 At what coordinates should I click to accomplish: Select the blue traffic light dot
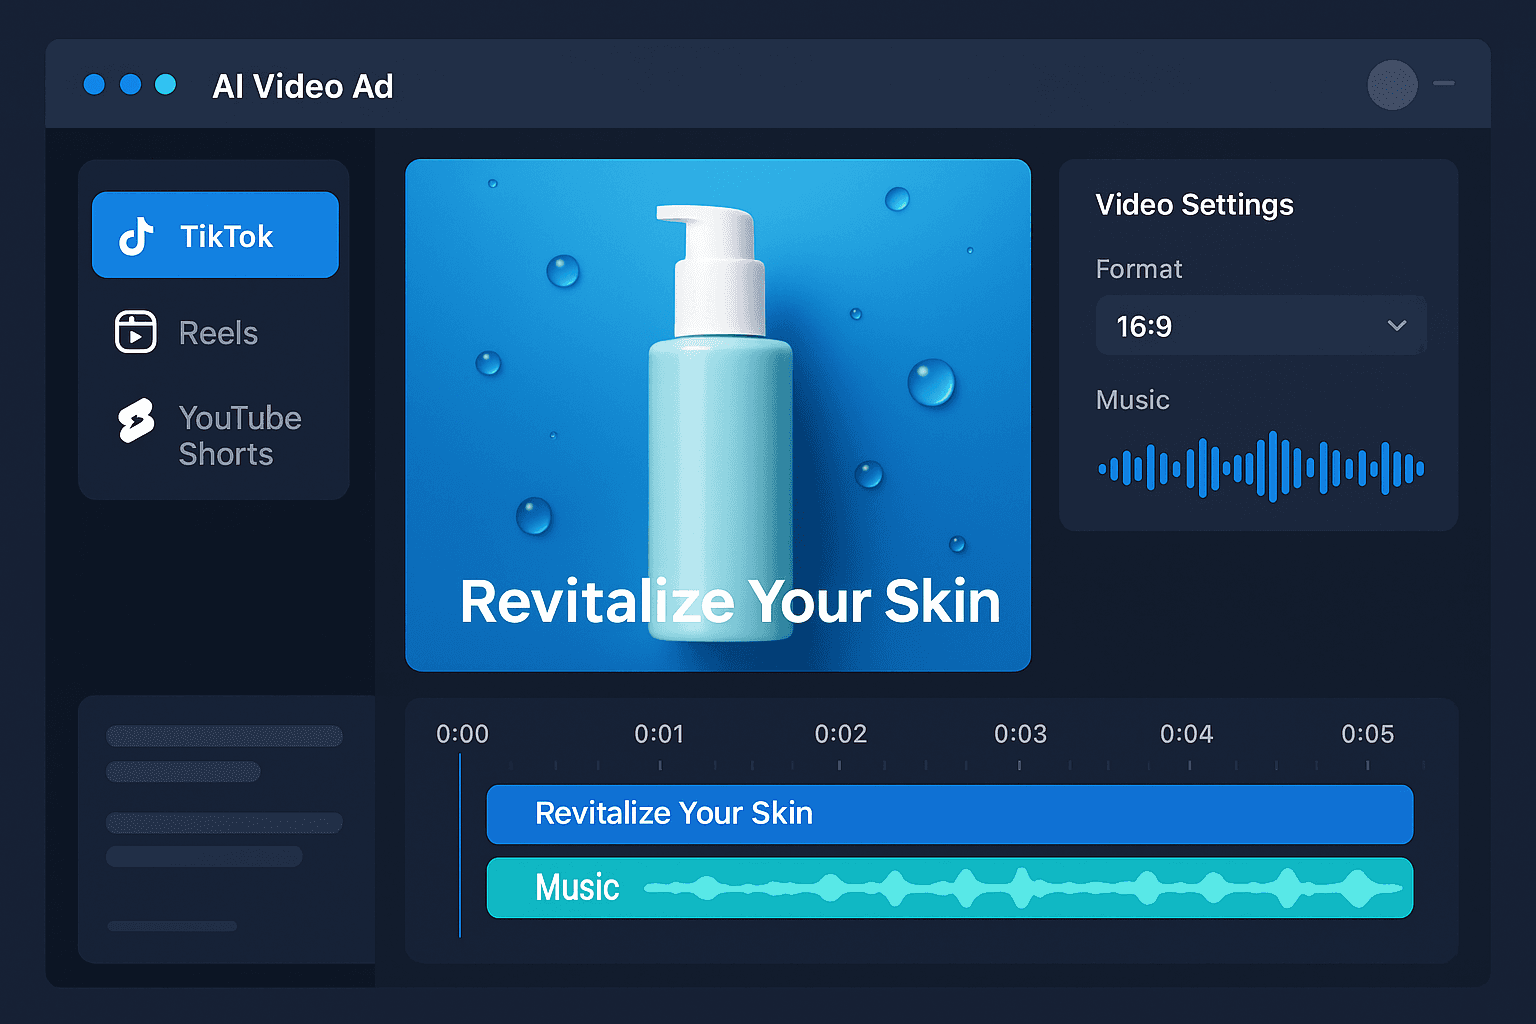click(129, 85)
